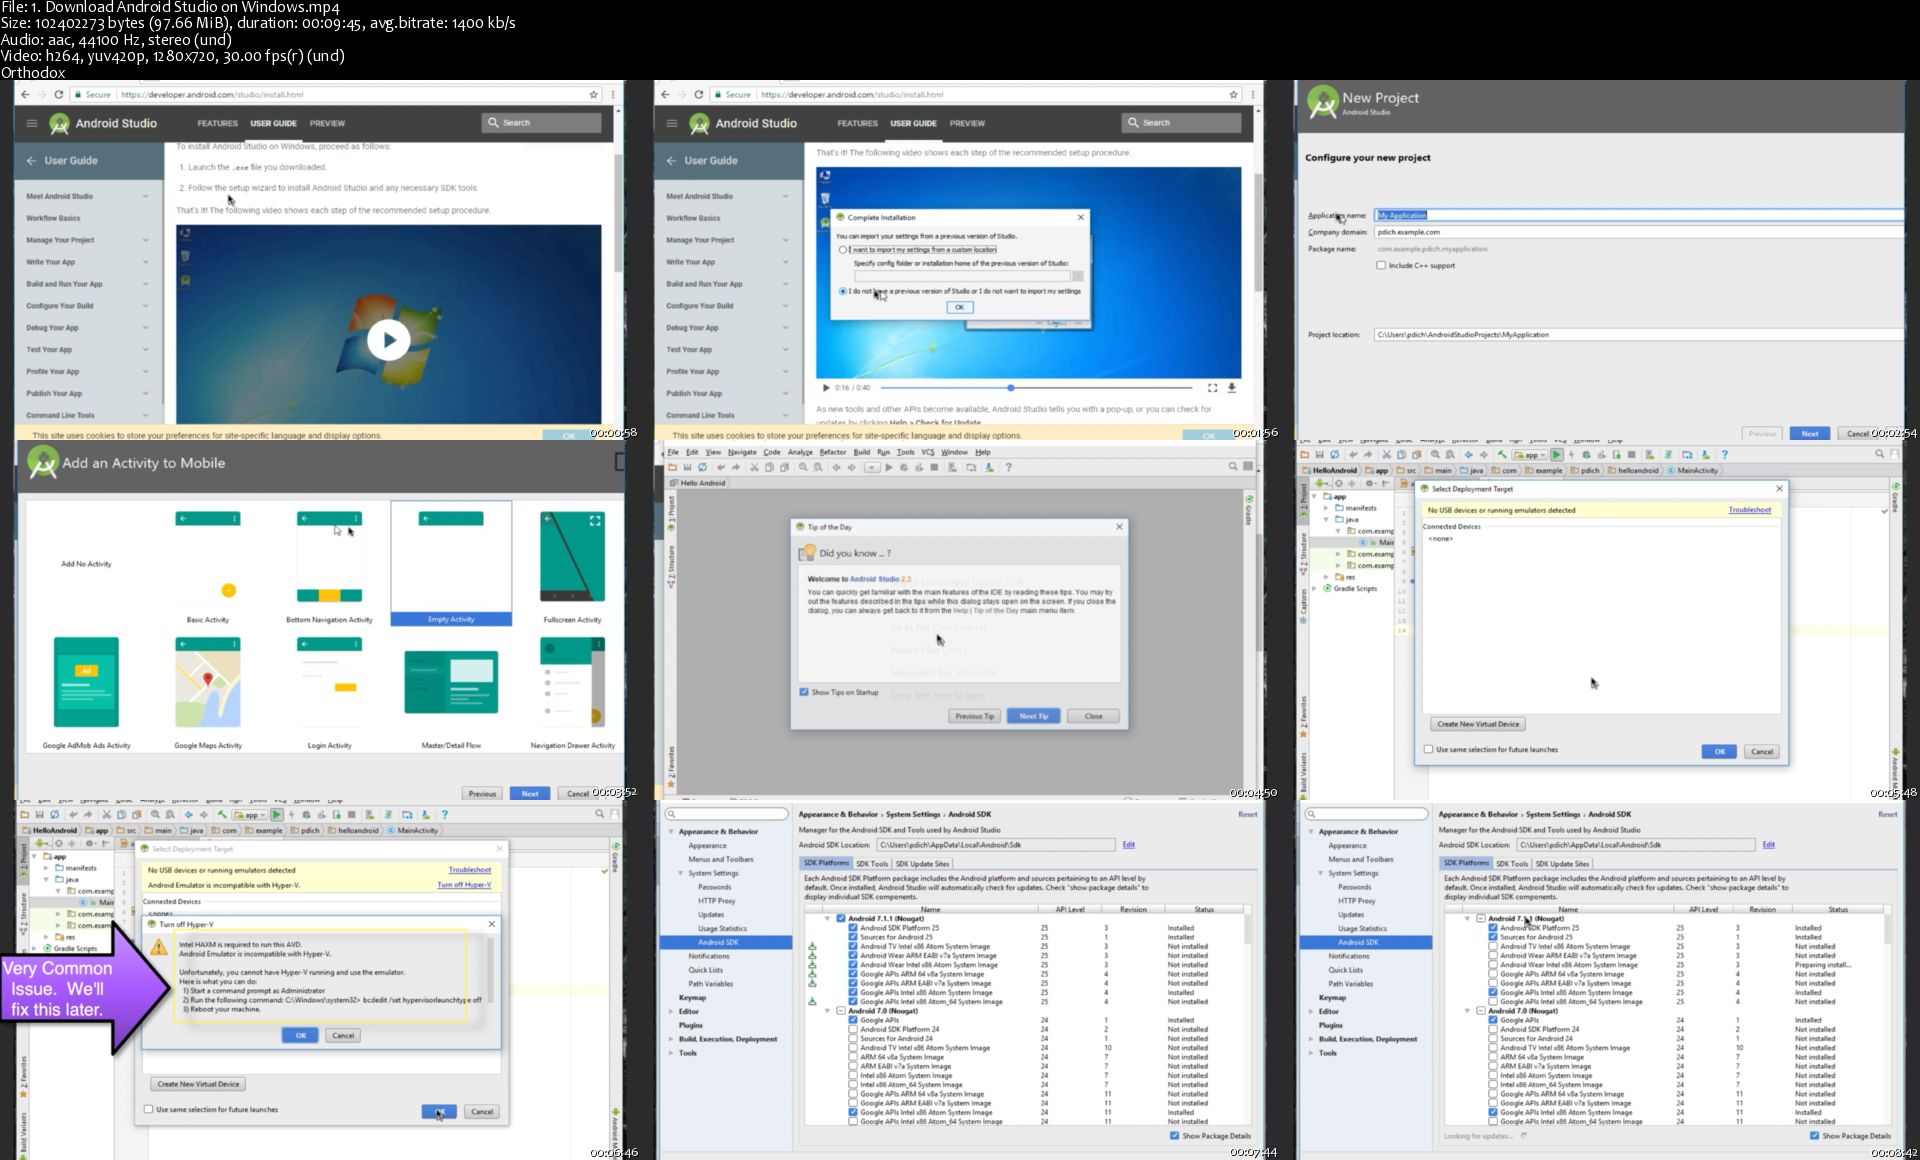Expand manifests folder in 00:05:48 project tree

pos(1327,508)
